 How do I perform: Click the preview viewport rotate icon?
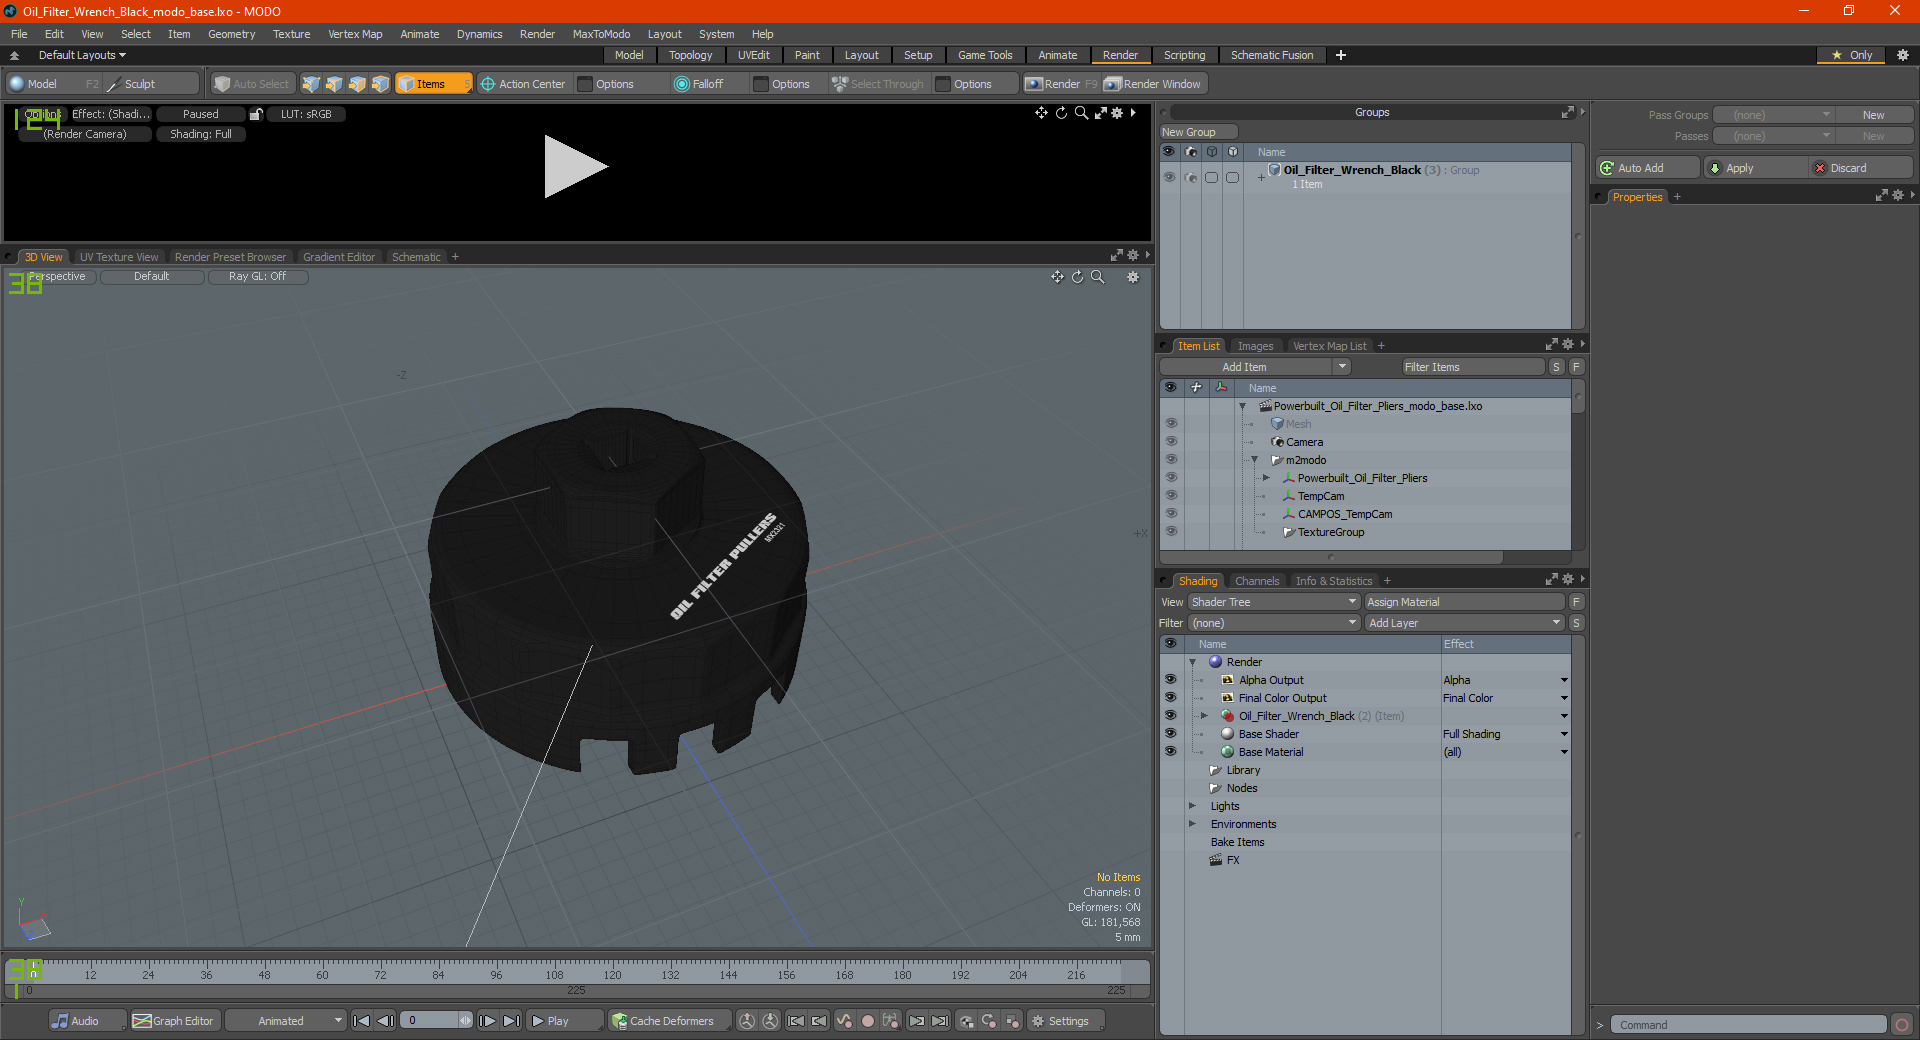[x=1061, y=113]
